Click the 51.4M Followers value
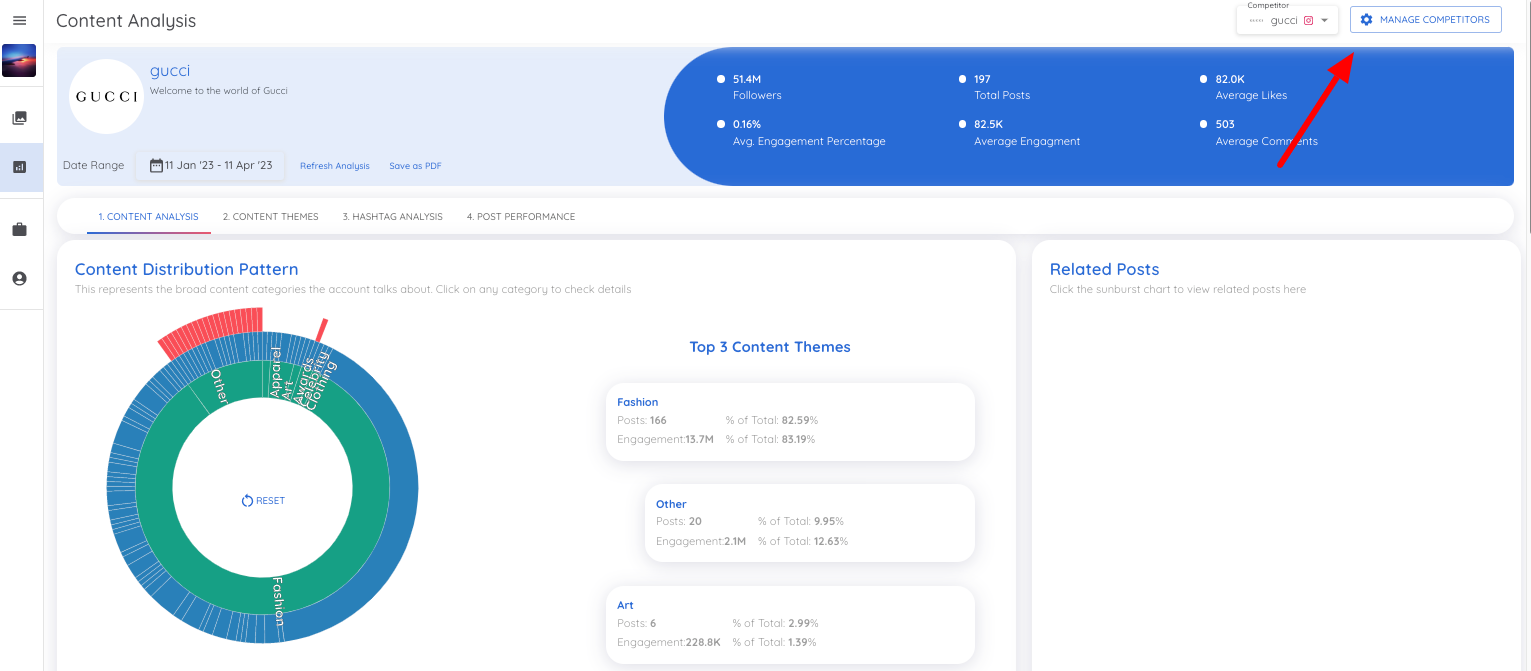This screenshot has height=671, width=1531. click(x=747, y=79)
